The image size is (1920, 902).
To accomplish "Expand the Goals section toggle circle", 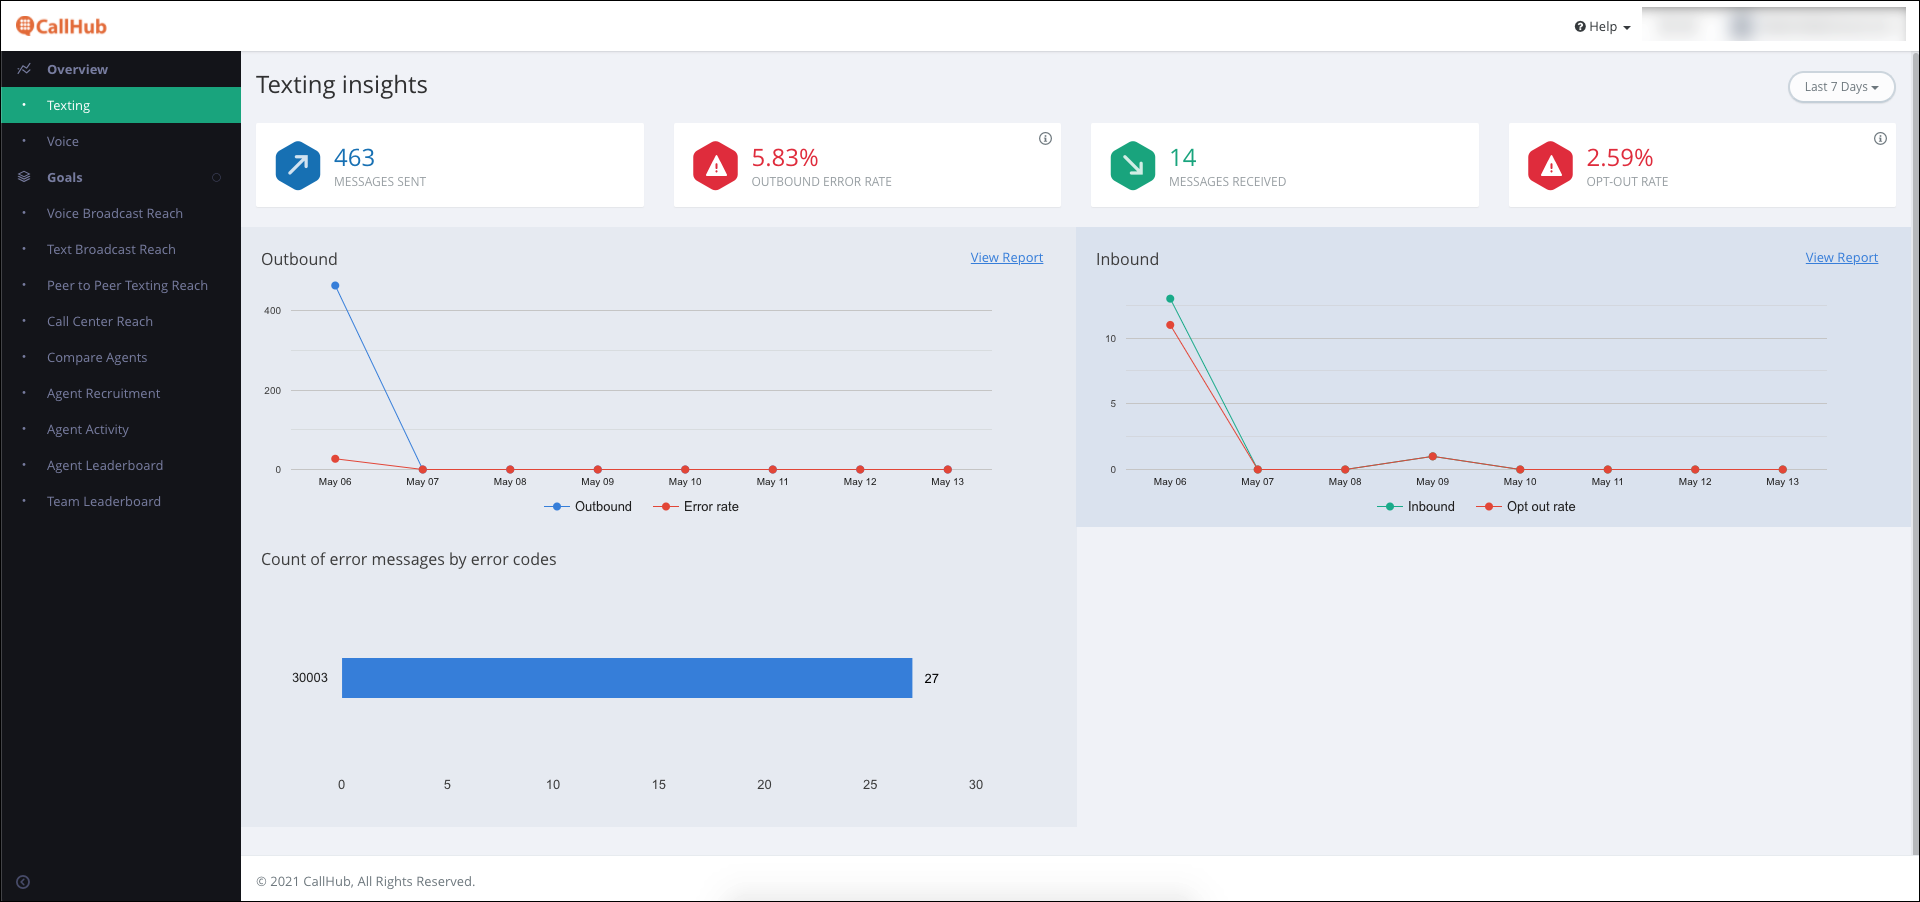I will tap(216, 177).
